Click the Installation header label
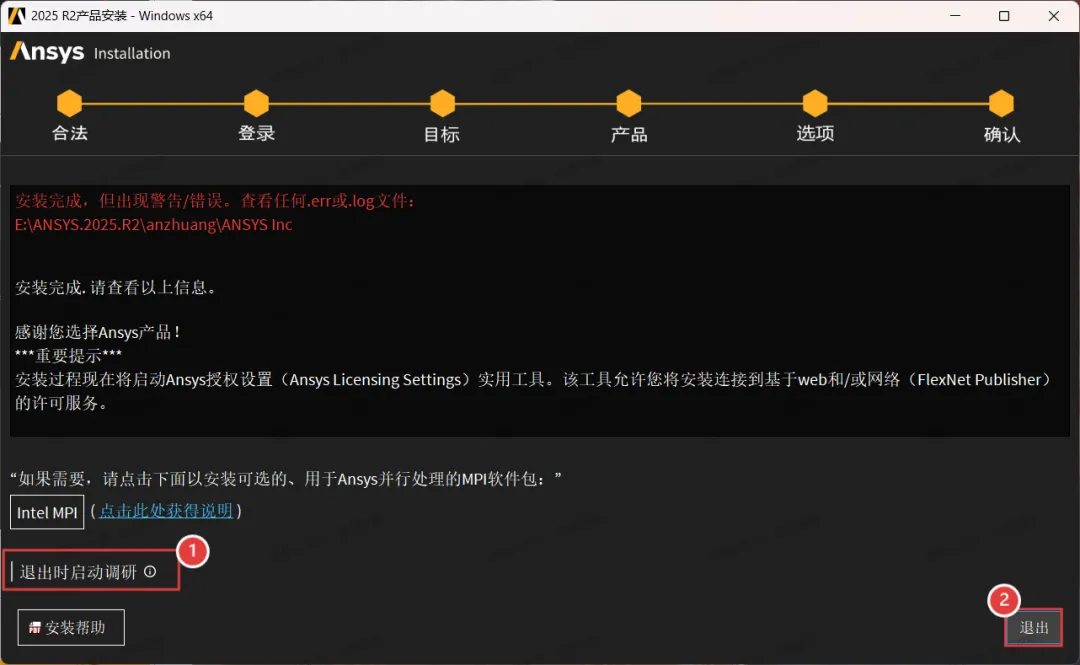Image resolution: width=1080 pixels, height=665 pixels. [132, 53]
